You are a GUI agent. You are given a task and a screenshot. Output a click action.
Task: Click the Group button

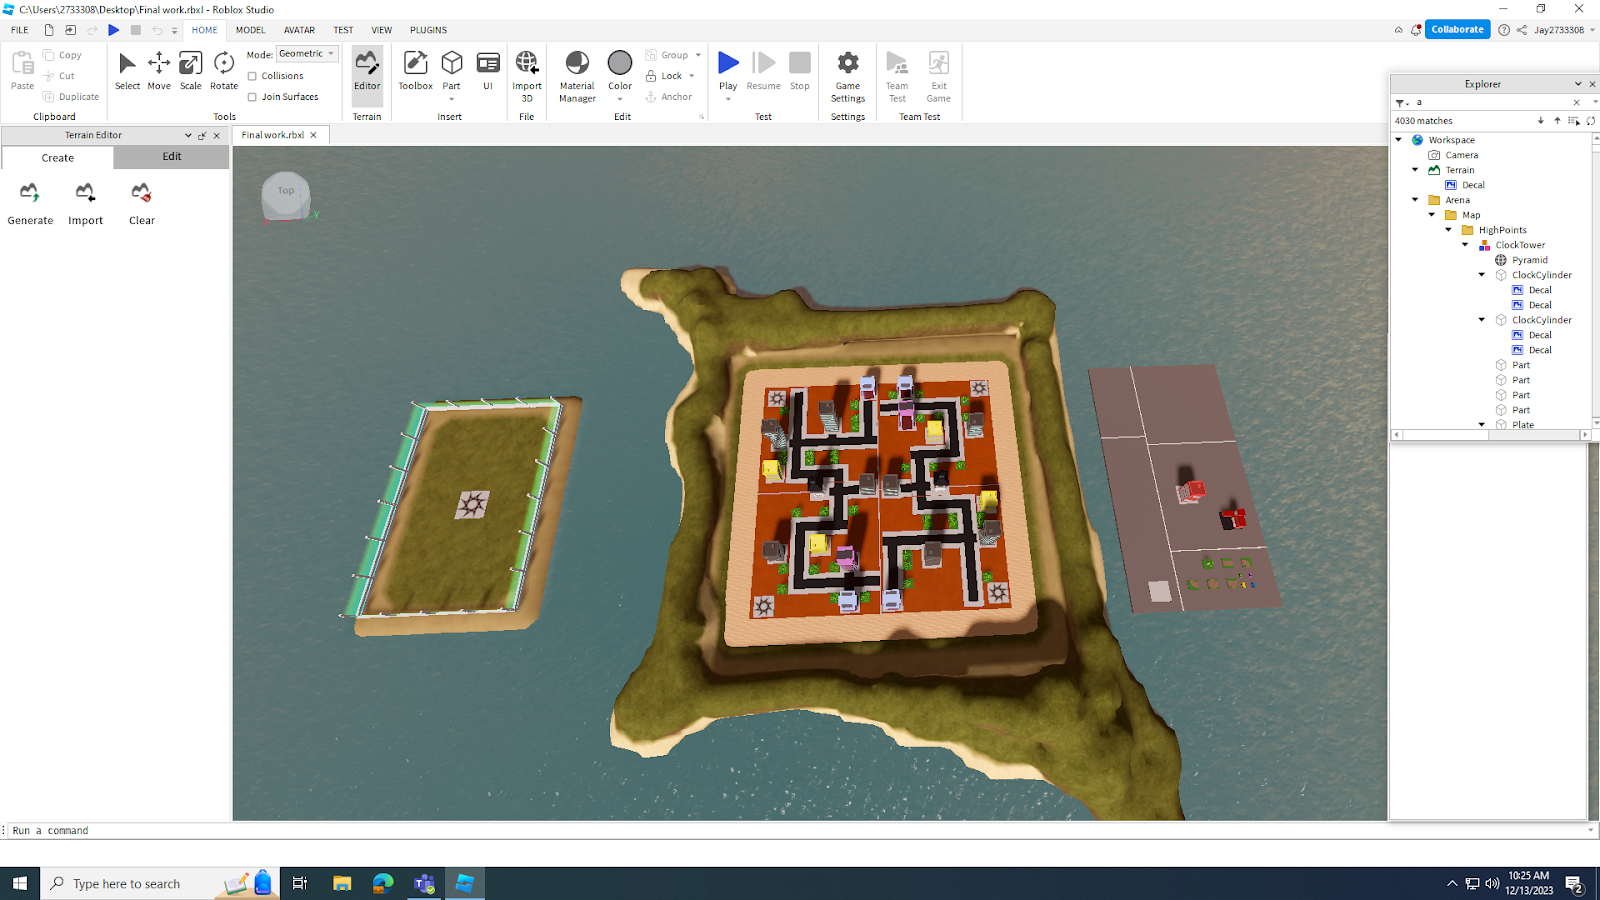pos(667,55)
